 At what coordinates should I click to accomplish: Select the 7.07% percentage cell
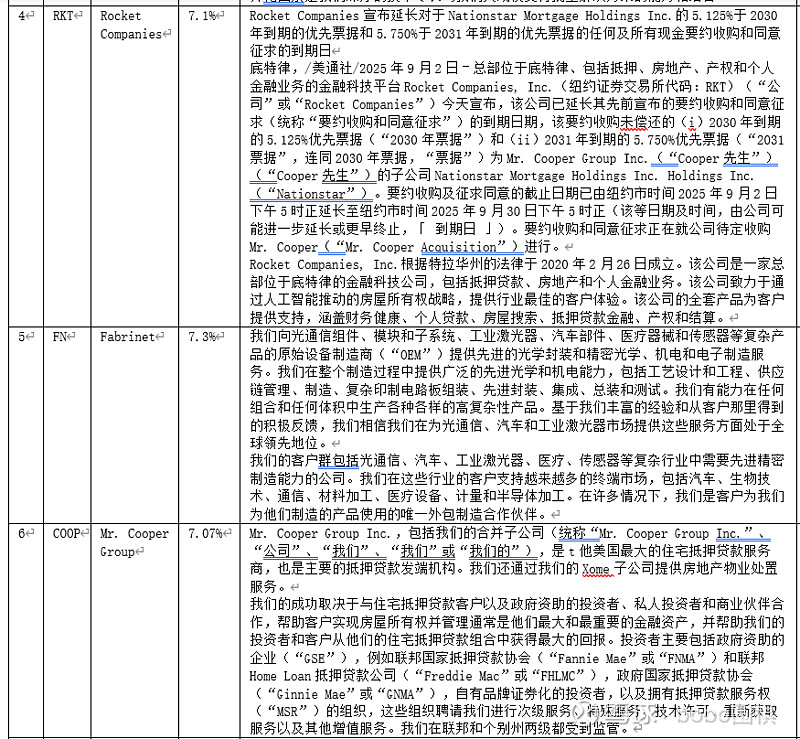[209, 630]
